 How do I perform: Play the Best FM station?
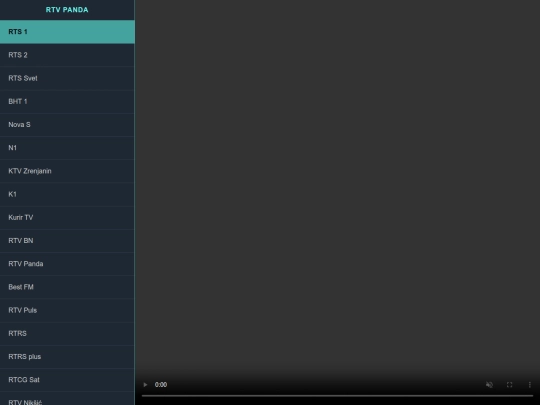(67, 287)
